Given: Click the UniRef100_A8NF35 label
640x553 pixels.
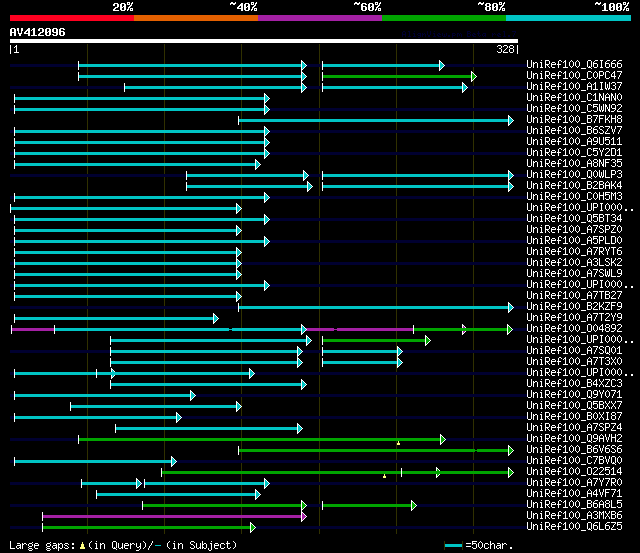Looking at the screenshot, I should (574, 164).
